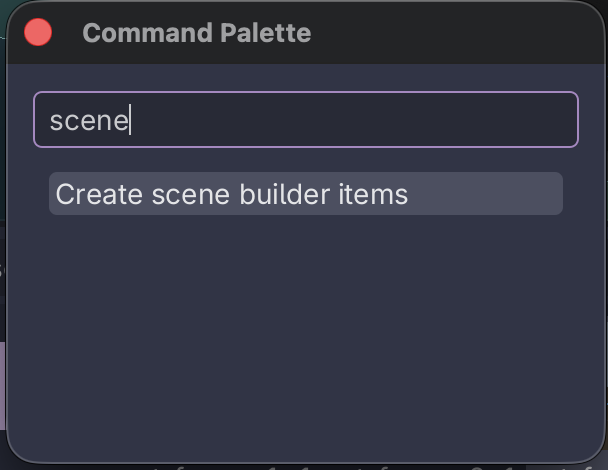Click the red close button icon

click(x=38, y=33)
